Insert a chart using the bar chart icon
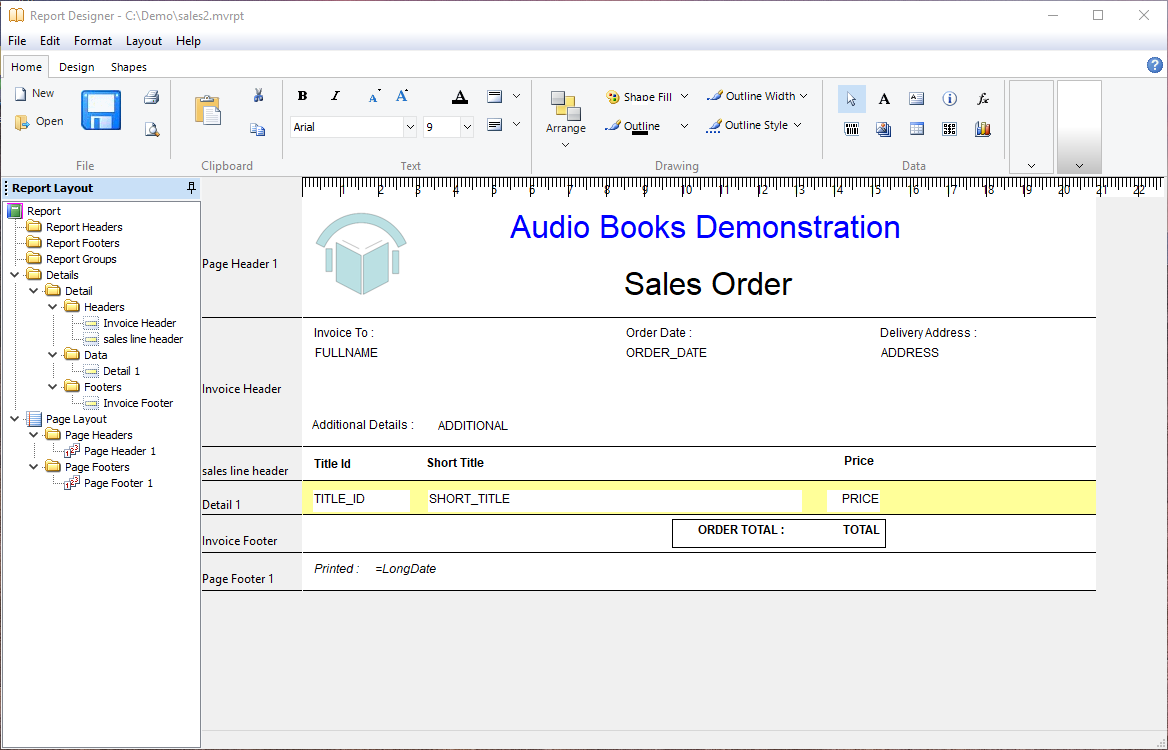 pos(983,129)
